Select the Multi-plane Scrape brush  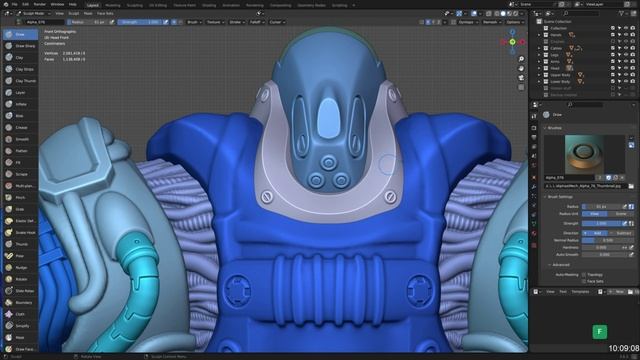pyautogui.click(x=20, y=186)
